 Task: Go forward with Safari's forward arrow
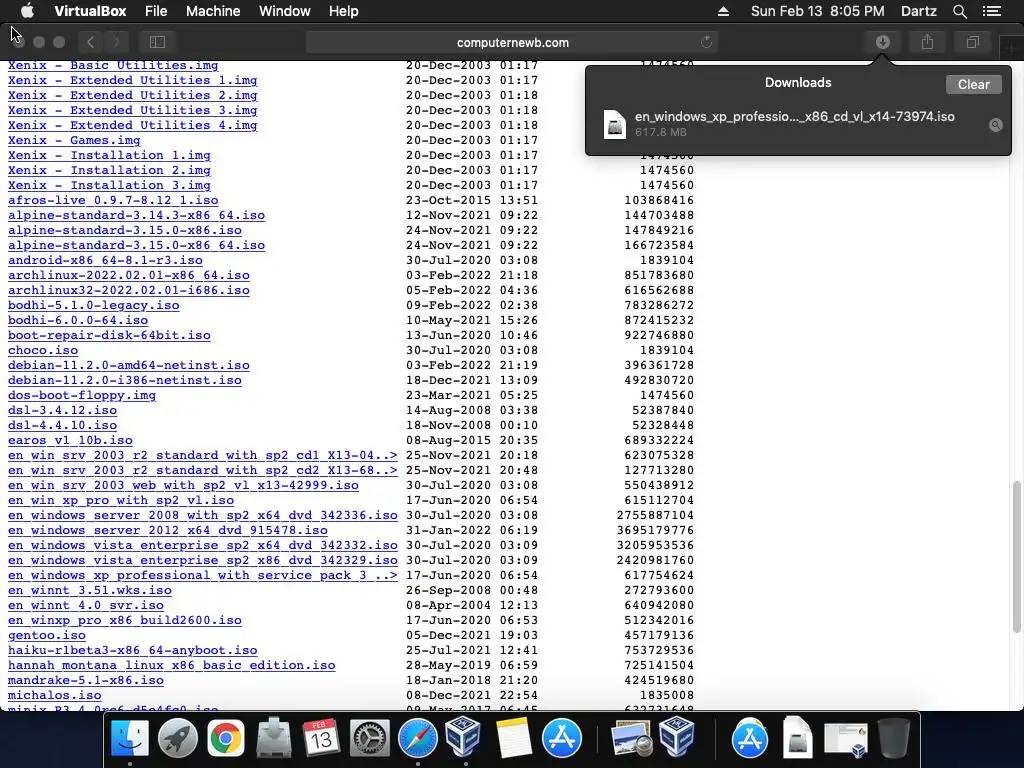point(116,42)
